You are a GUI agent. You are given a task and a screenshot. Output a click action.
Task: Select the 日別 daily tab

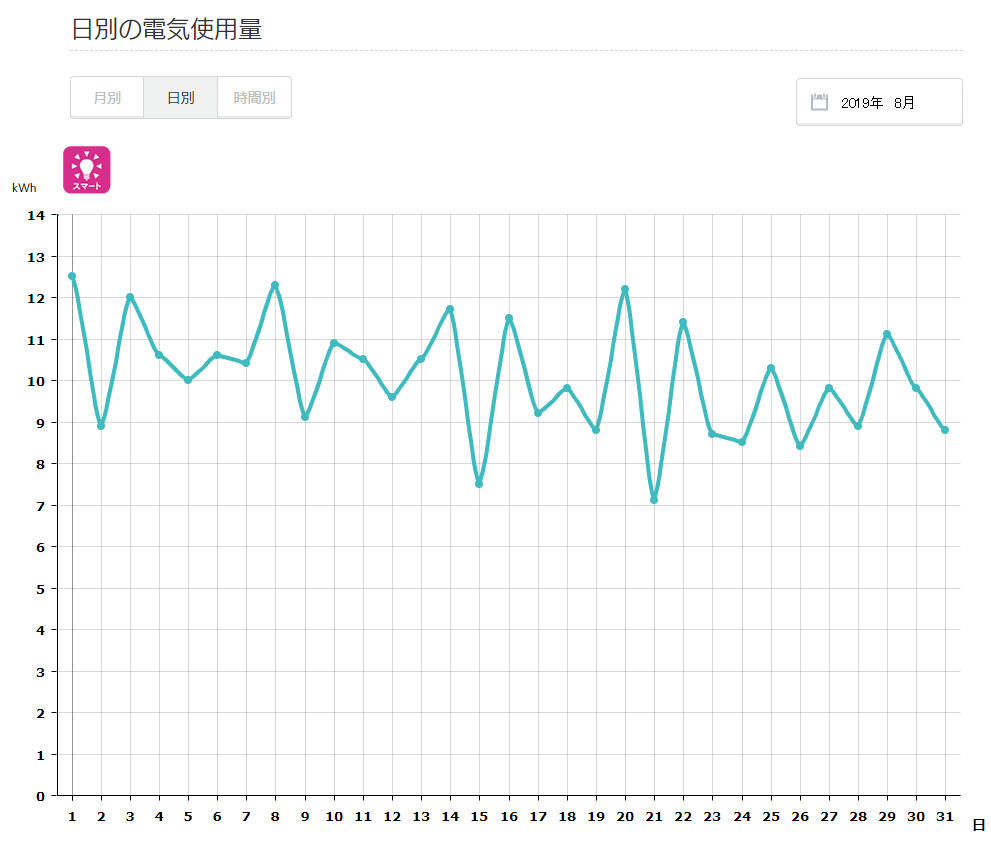coord(181,98)
